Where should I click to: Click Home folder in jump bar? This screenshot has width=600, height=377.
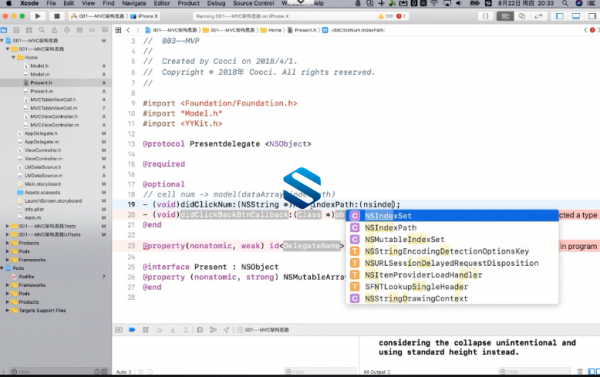point(271,30)
